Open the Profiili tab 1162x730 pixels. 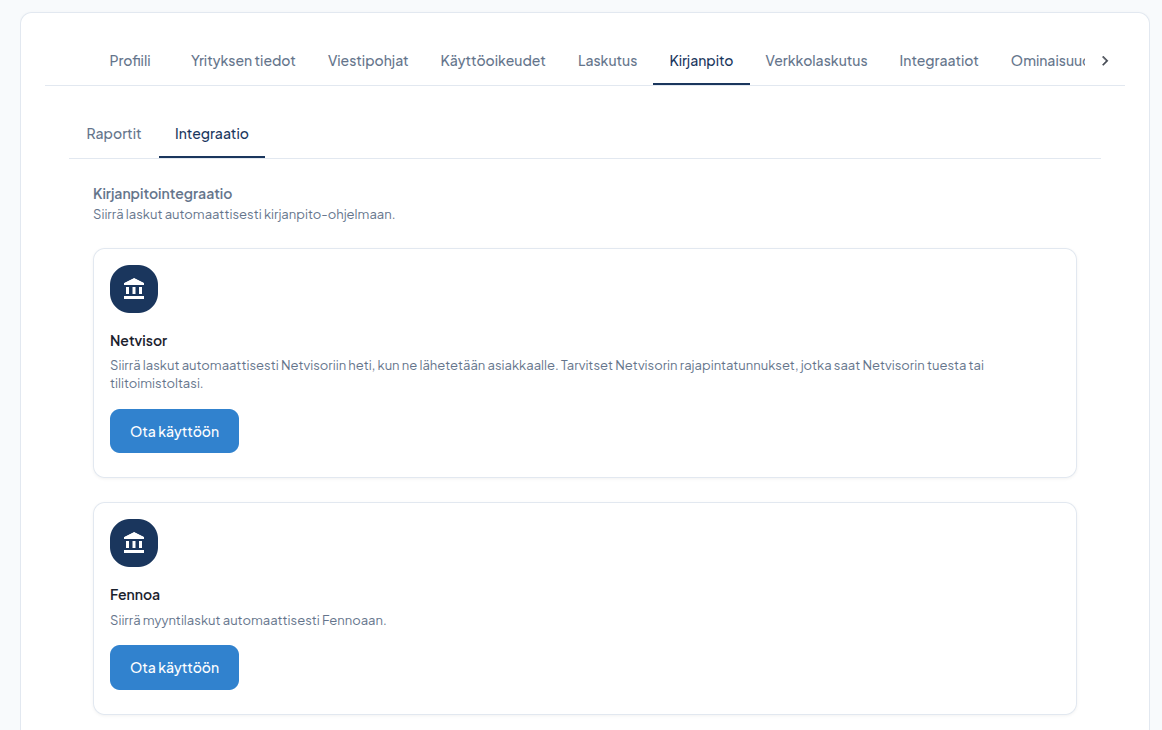coord(130,61)
